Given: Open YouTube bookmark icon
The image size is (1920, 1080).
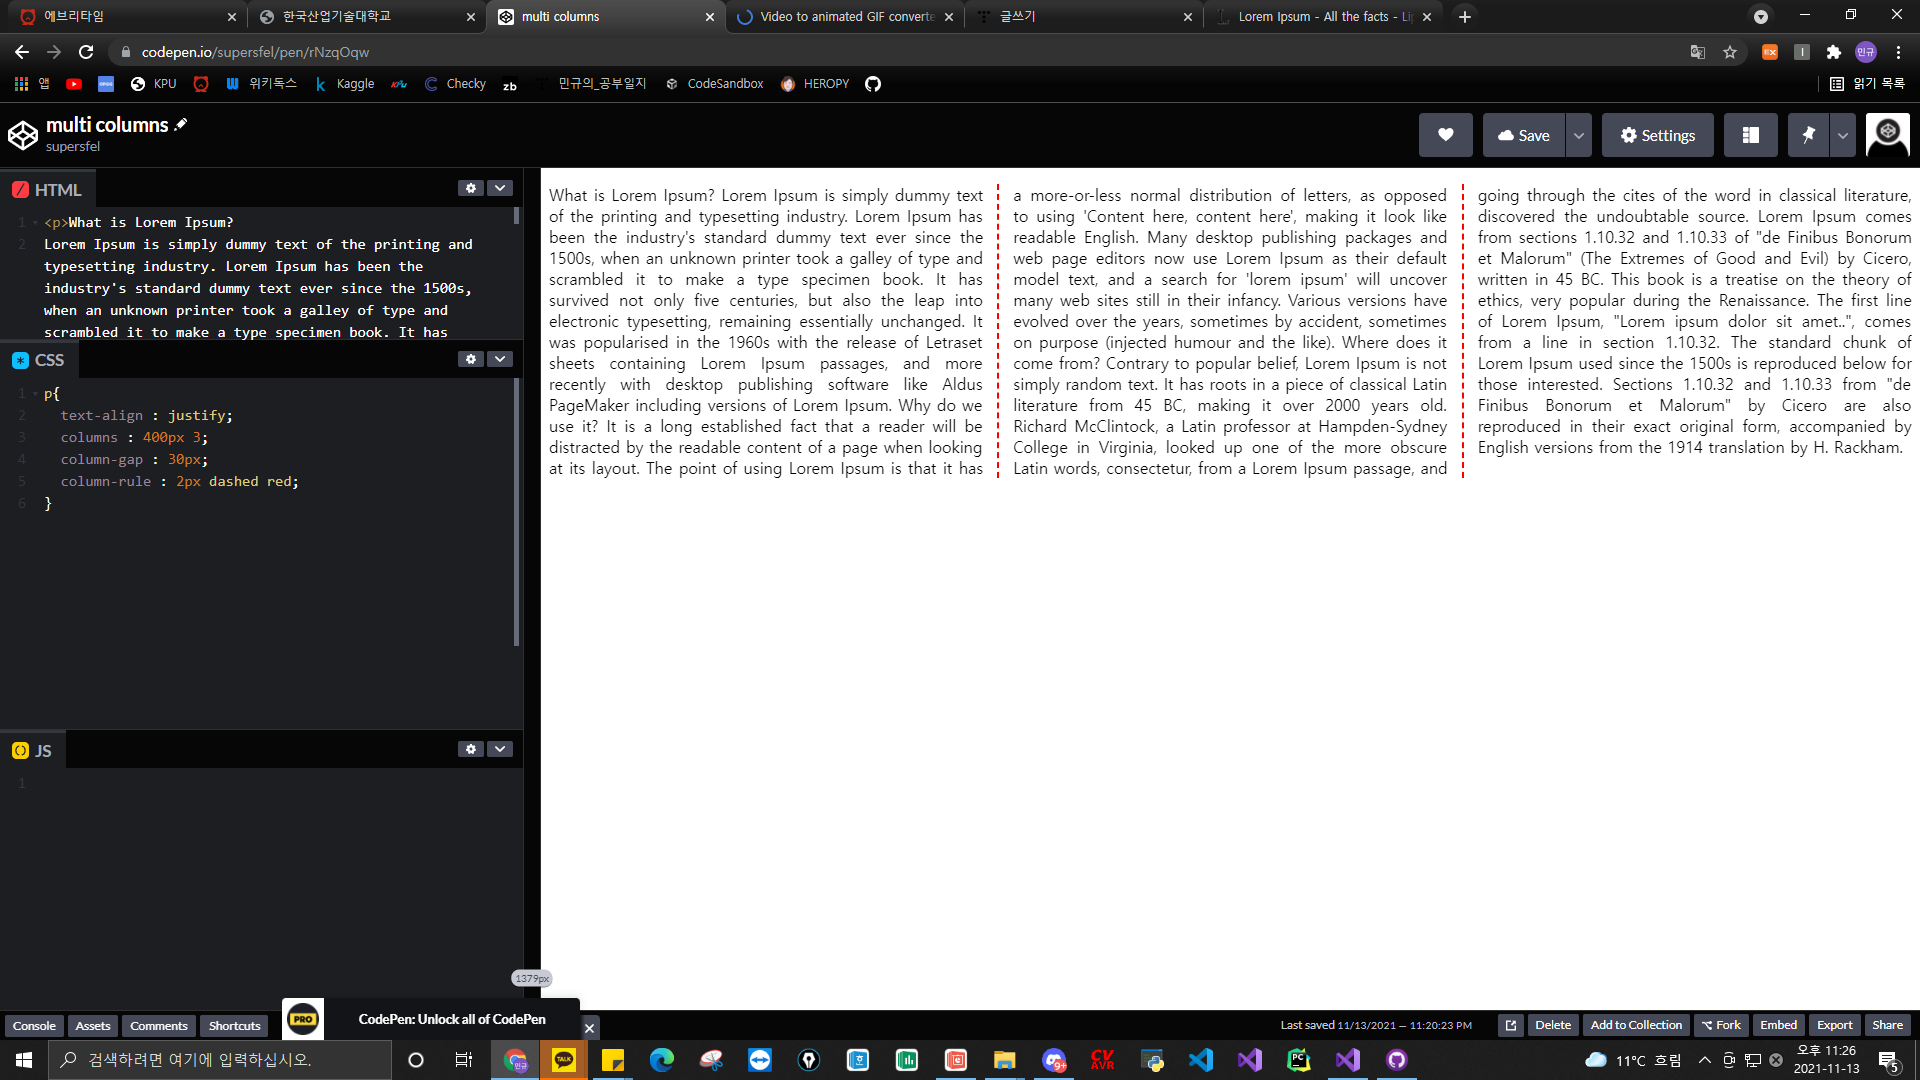Looking at the screenshot, I should [x=74, y=84].
